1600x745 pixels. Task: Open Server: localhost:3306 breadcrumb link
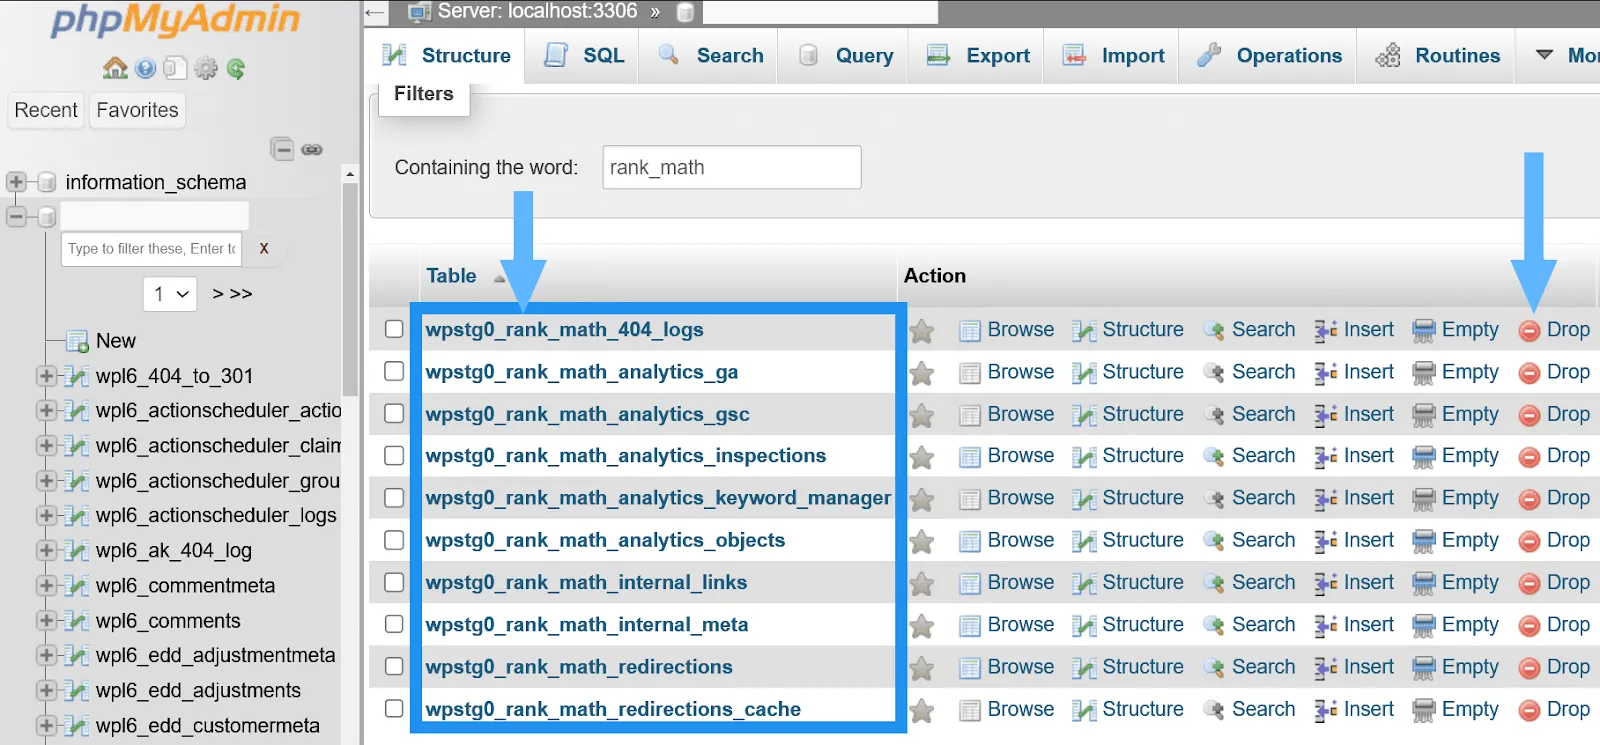[537, 12]
